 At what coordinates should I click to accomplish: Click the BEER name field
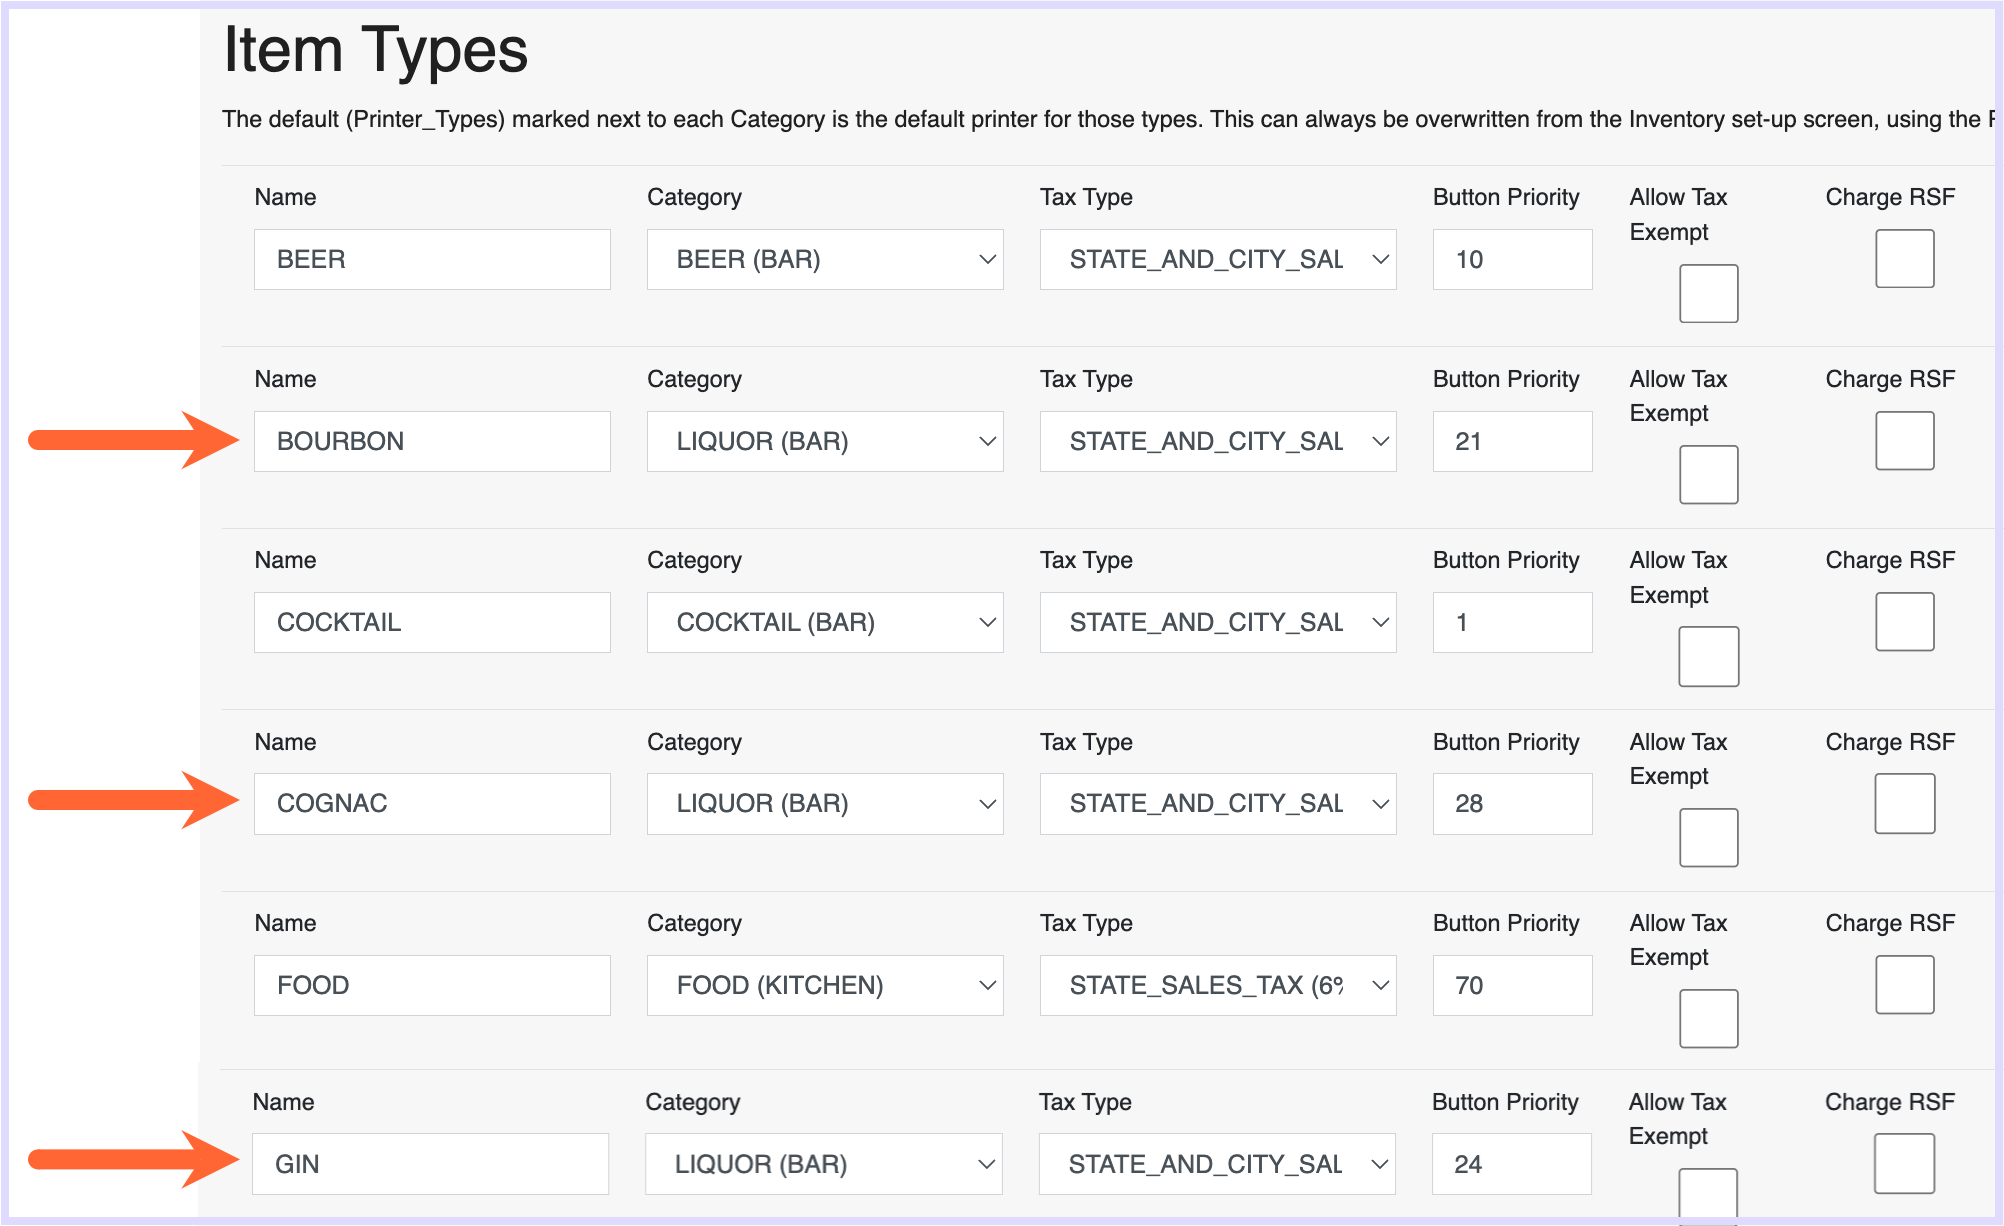tap(432, 260)
